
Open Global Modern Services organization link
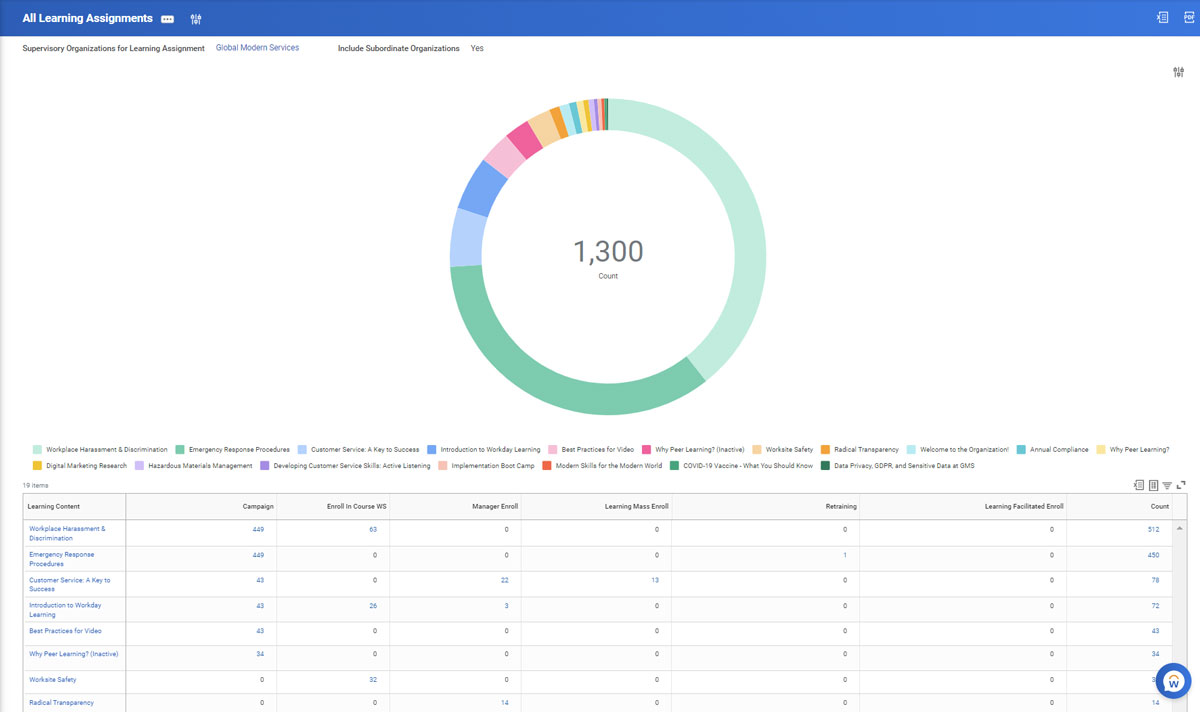(257, 48)
